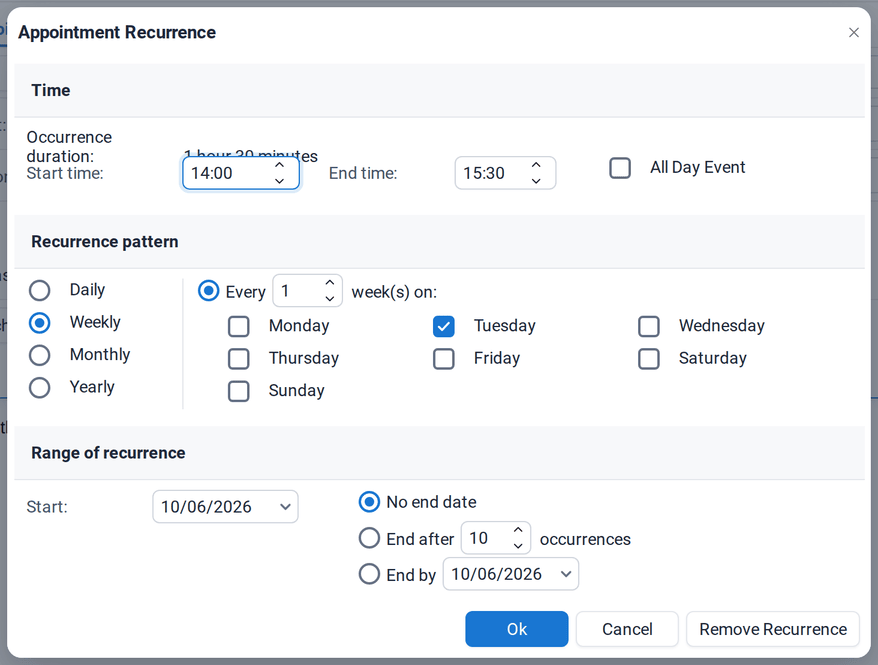Increment the week interval spinner
The image size is (878, 665).
pos(330,283)
